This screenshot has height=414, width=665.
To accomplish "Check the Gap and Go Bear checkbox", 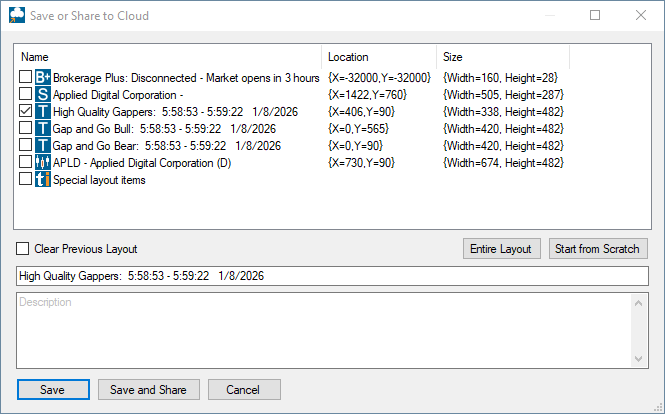I will [x=25, y=145].
